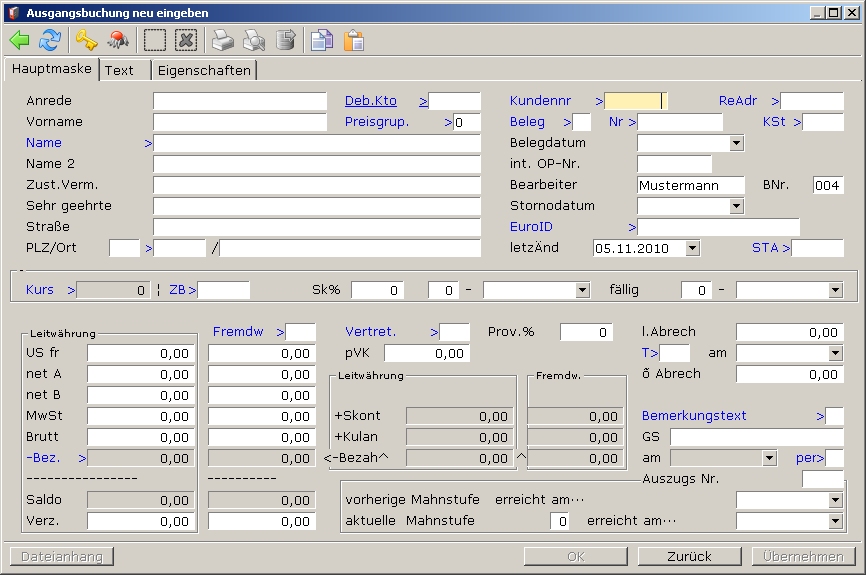Expand the Stornodatum date dropdown
866x575 pixels.
(737, 206)
